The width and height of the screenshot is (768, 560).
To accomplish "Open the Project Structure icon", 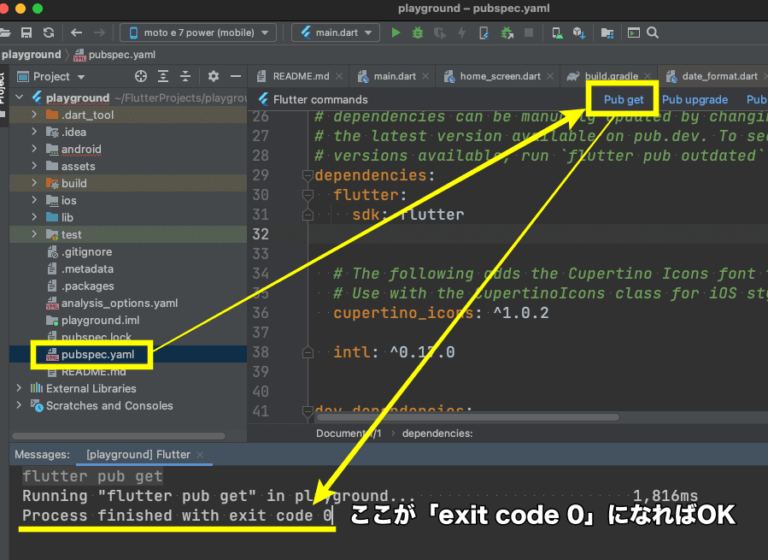I will pos(607,33).
